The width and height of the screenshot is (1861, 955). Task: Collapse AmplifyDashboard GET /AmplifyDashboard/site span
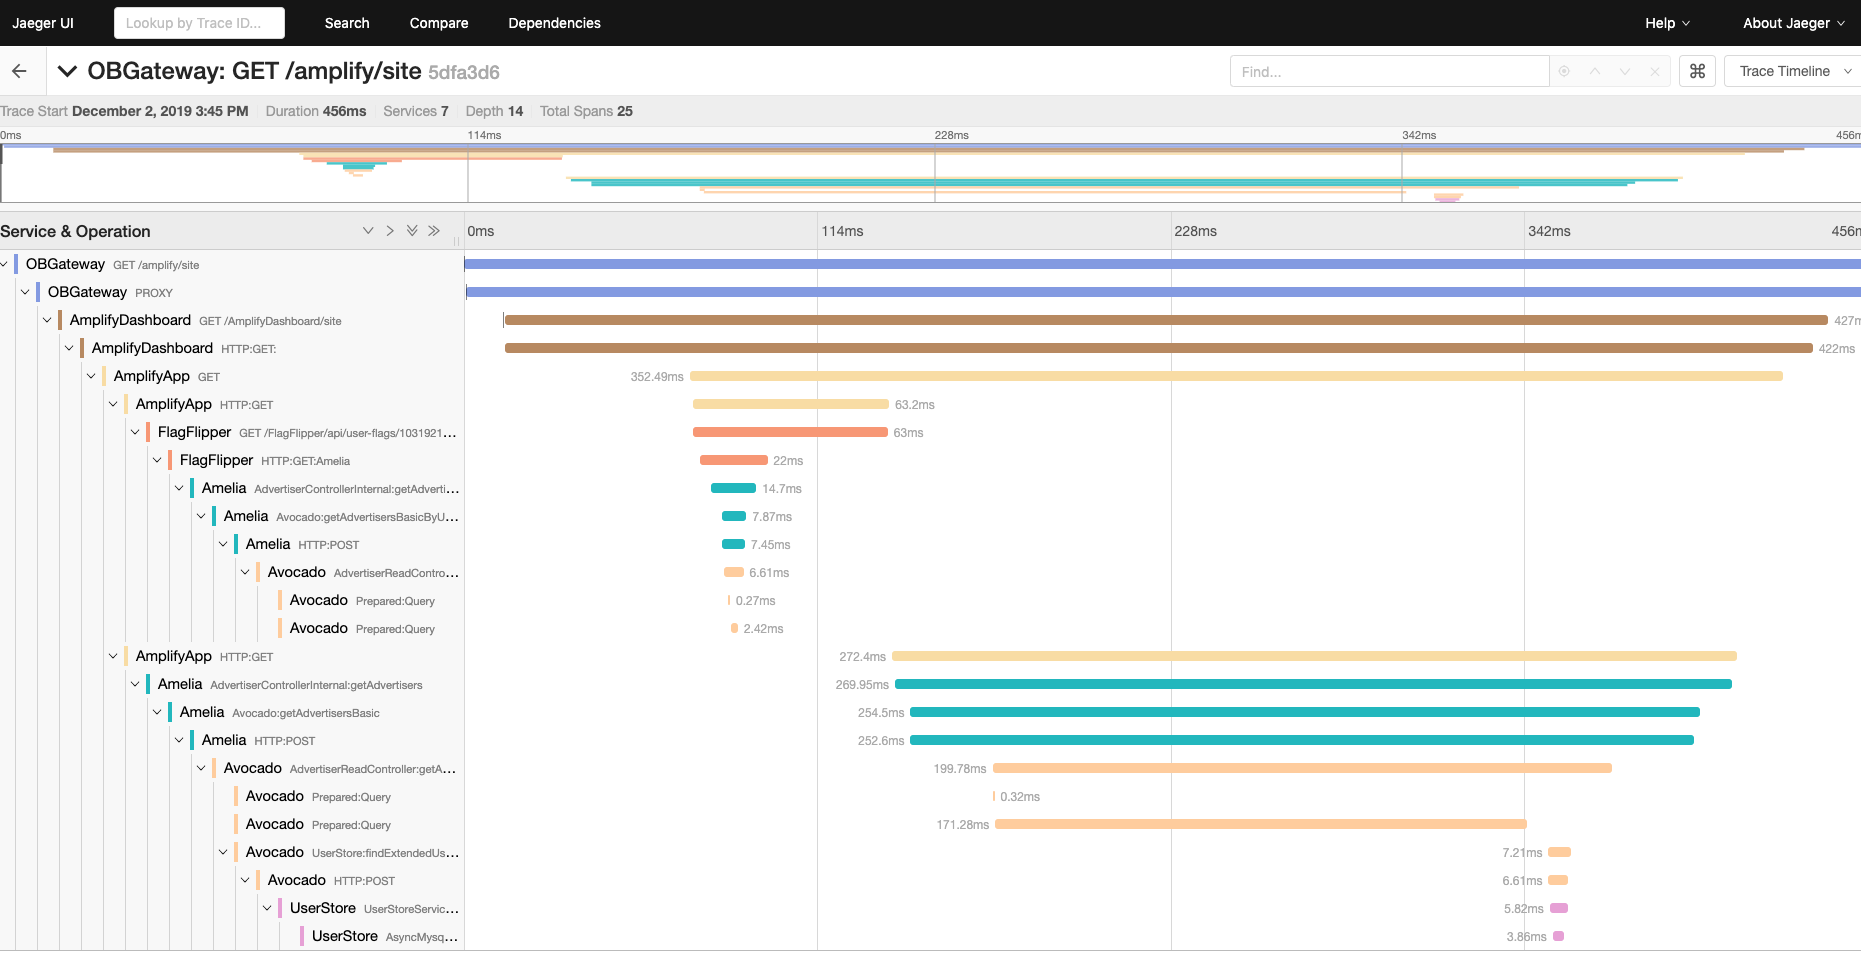(47, 320)
